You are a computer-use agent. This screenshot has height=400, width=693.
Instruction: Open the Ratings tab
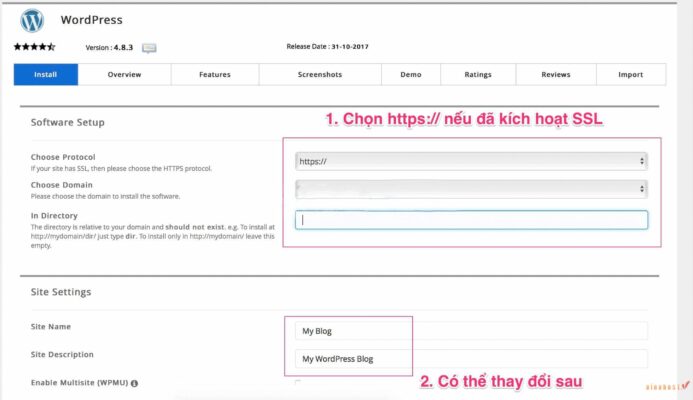478,75
